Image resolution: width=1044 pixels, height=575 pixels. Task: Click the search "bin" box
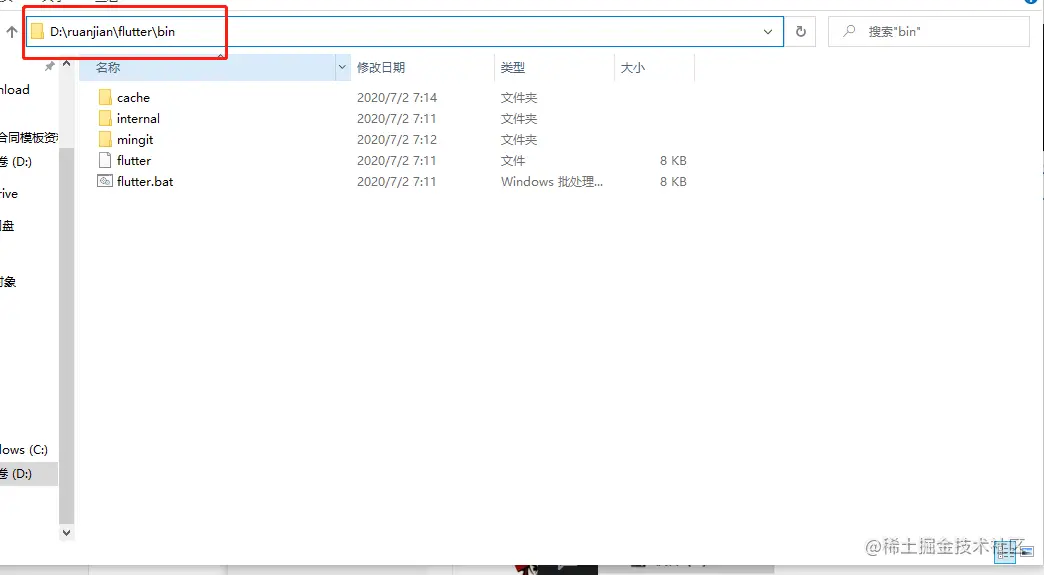pyautogui.click(x=929, y=31)
